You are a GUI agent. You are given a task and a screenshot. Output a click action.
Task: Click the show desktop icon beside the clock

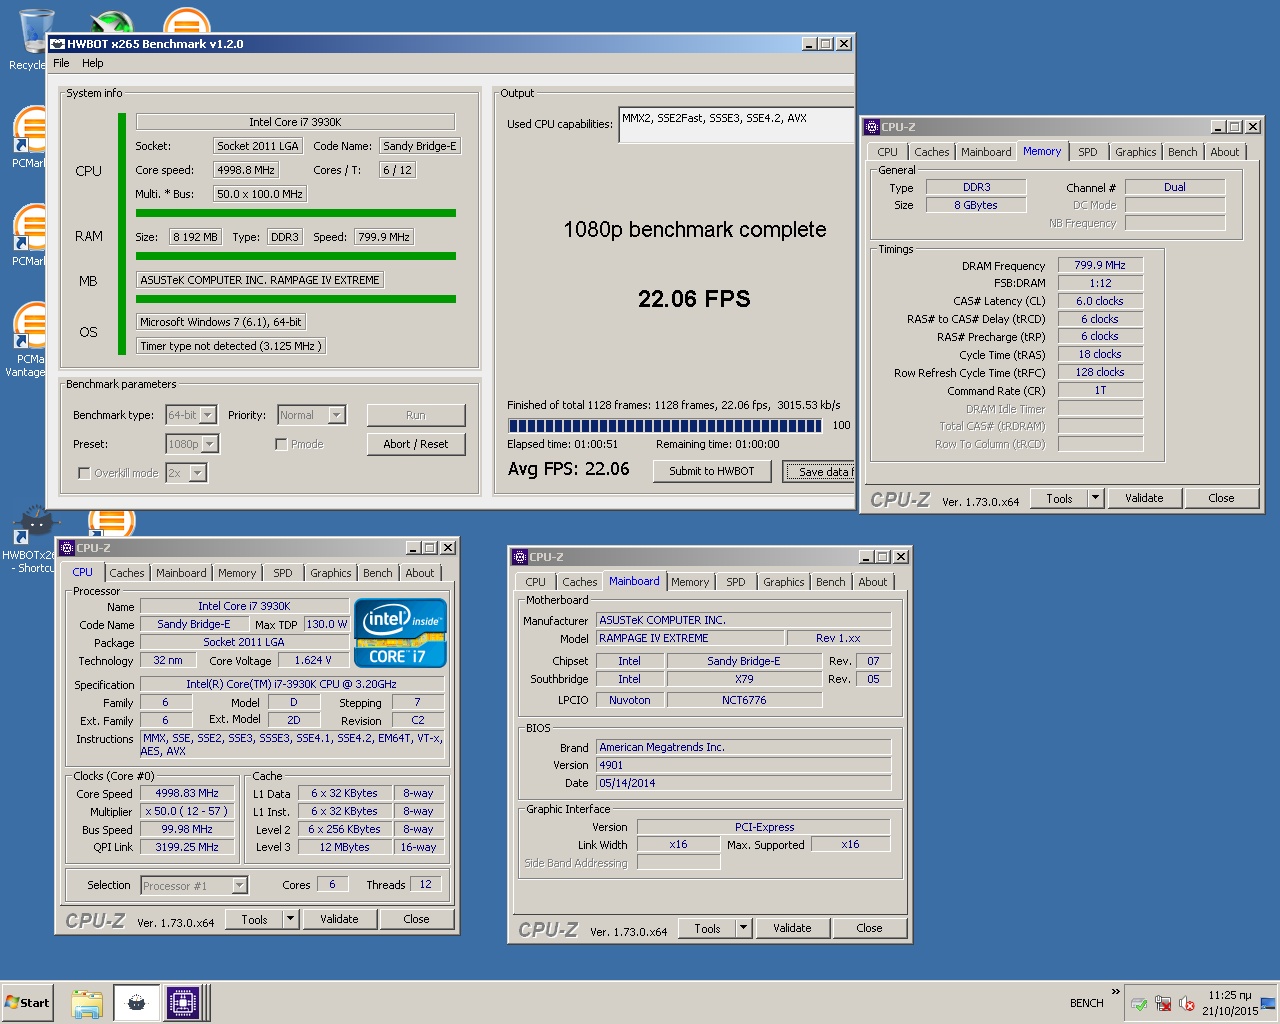tap(1268, 1003)
